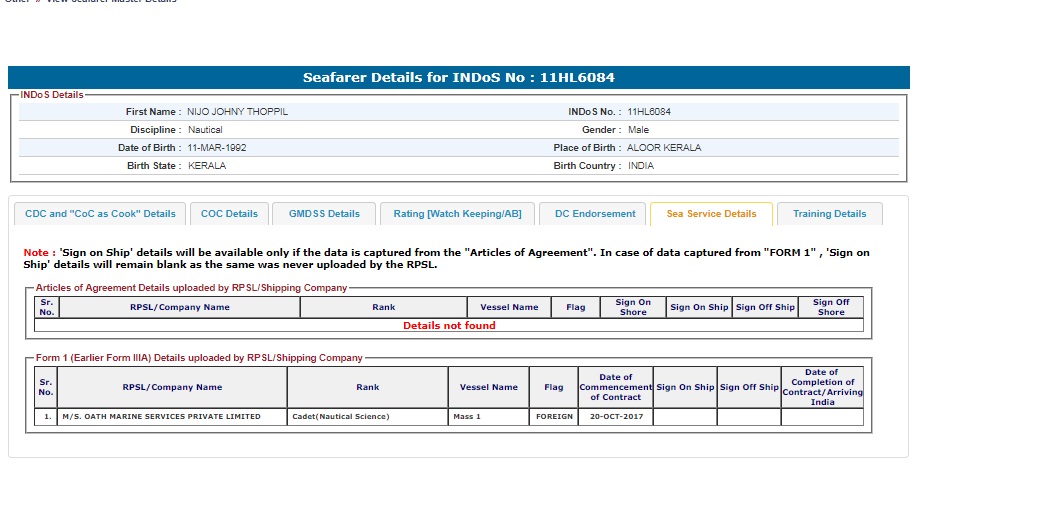
Task: Click the date of birth 11-MAR-1992
Action: (217, 148)
